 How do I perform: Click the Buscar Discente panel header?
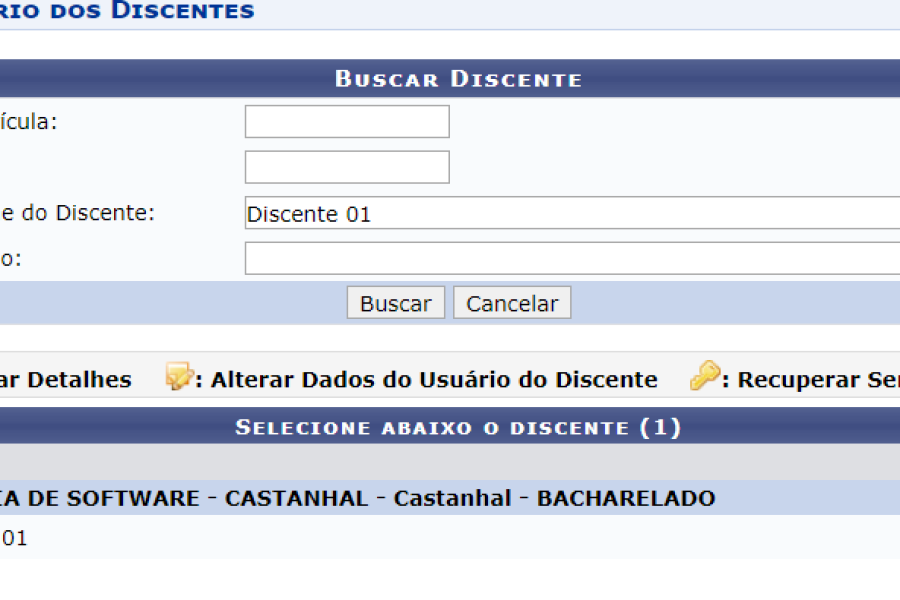pyautogui.click(x=458, y=79)
